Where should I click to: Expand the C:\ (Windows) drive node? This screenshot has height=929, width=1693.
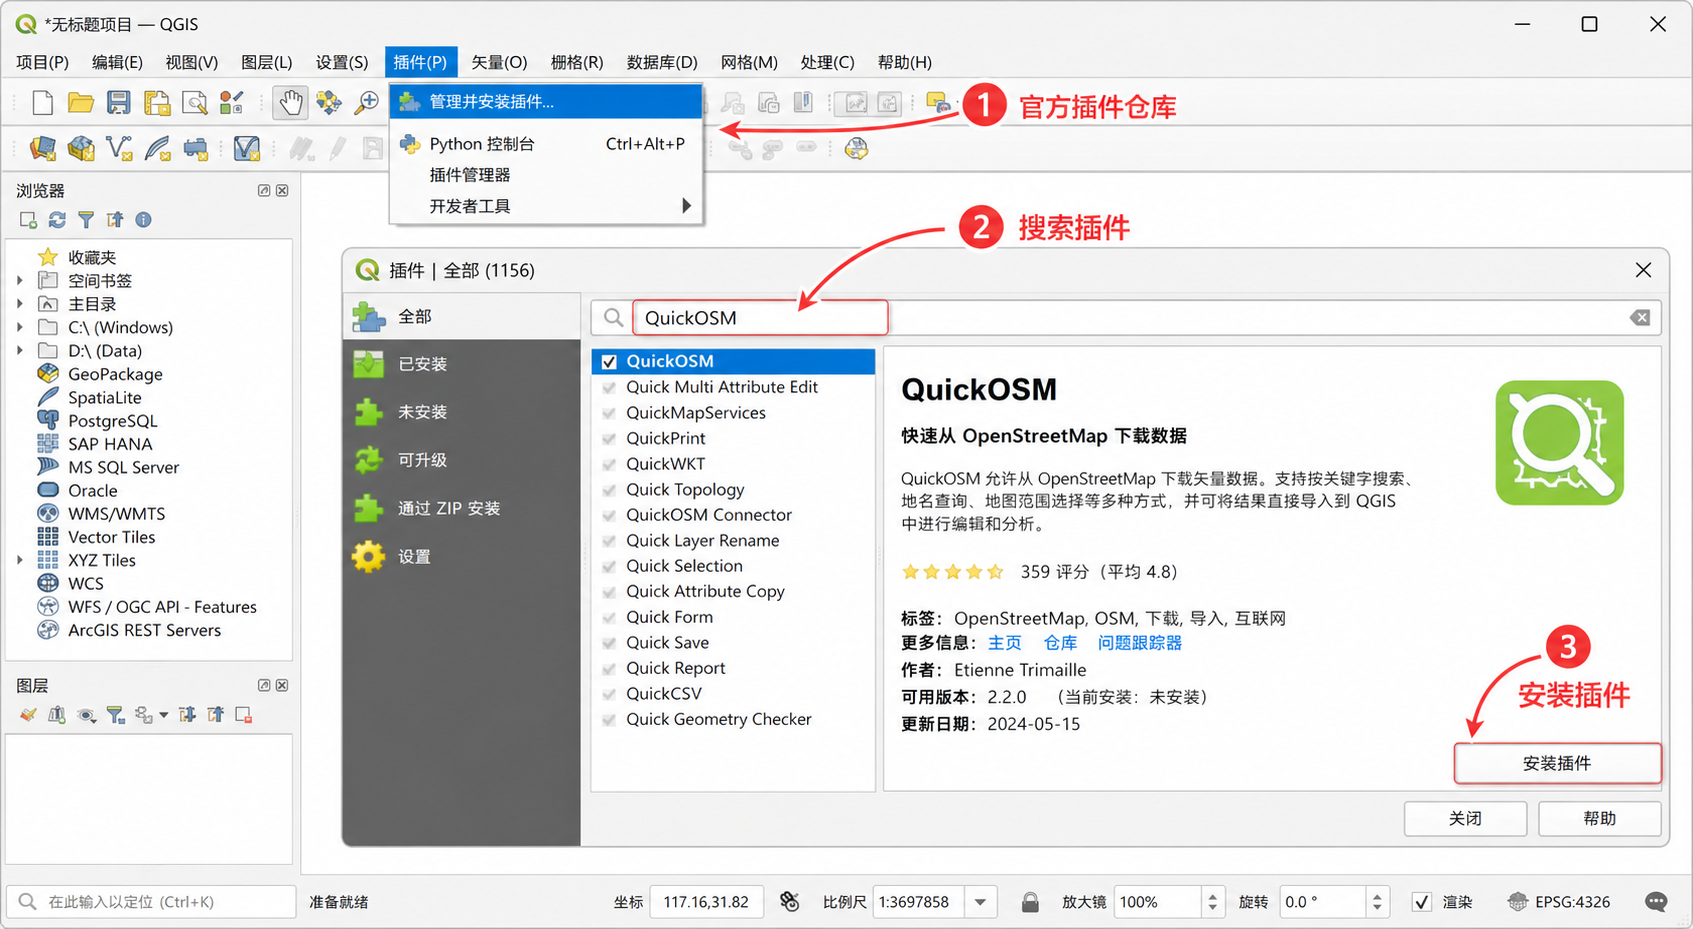[20, 327]
